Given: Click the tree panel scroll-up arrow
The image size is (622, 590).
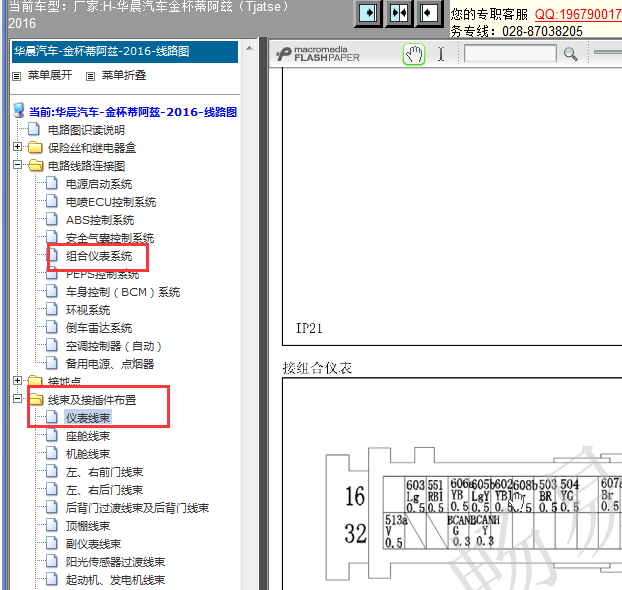Looking at the screenshot, I should [249, 48].
